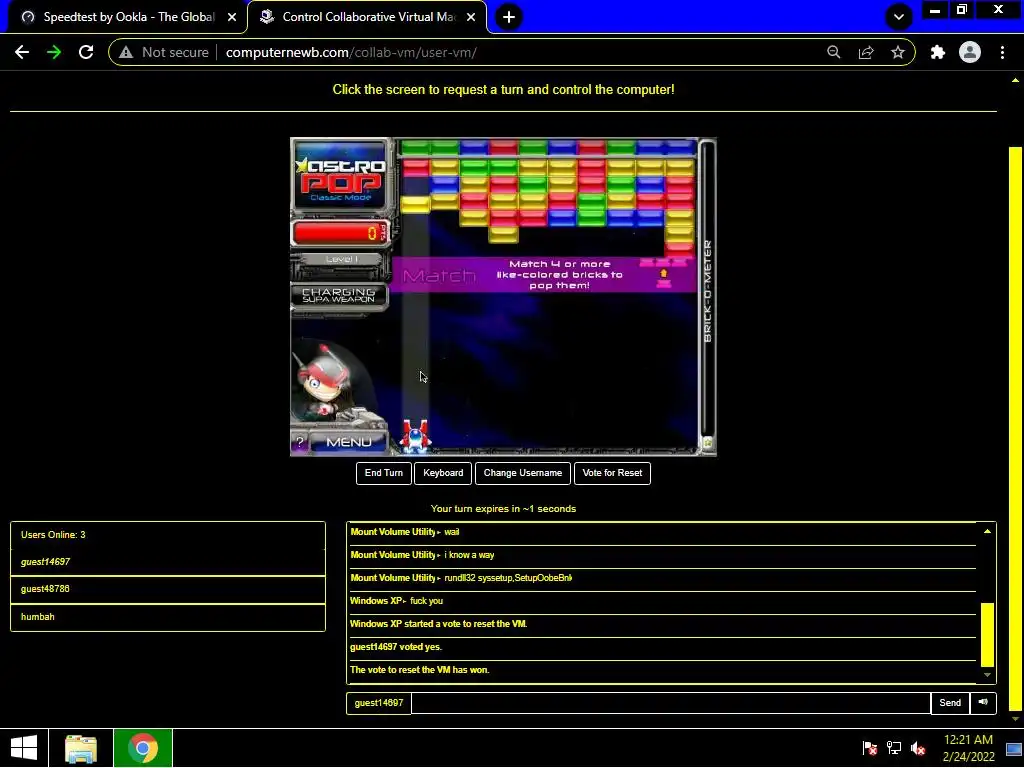This screenshot has width=1024, height=768.
Task: Close the Speedtest by Ookla tab
Action: point(232,17)
